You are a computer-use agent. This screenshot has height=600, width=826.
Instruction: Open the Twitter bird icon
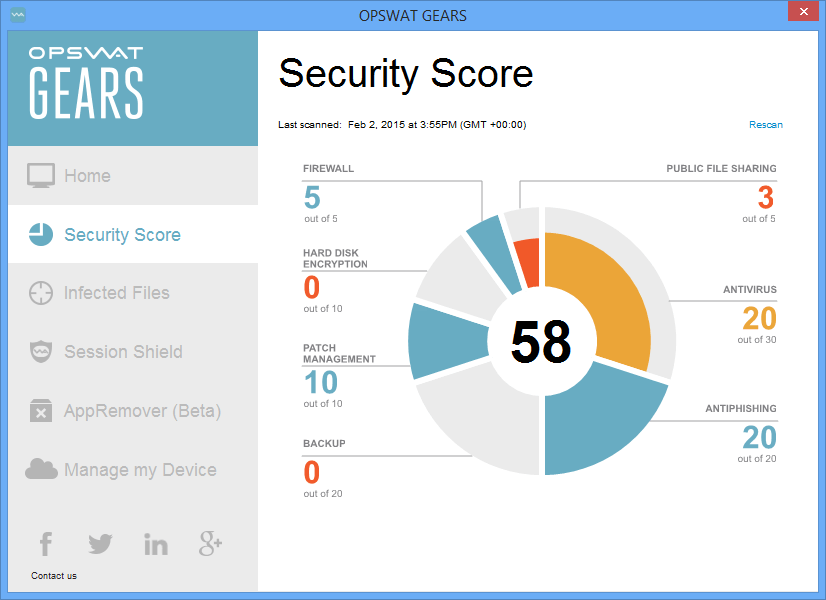click(100, 544)
